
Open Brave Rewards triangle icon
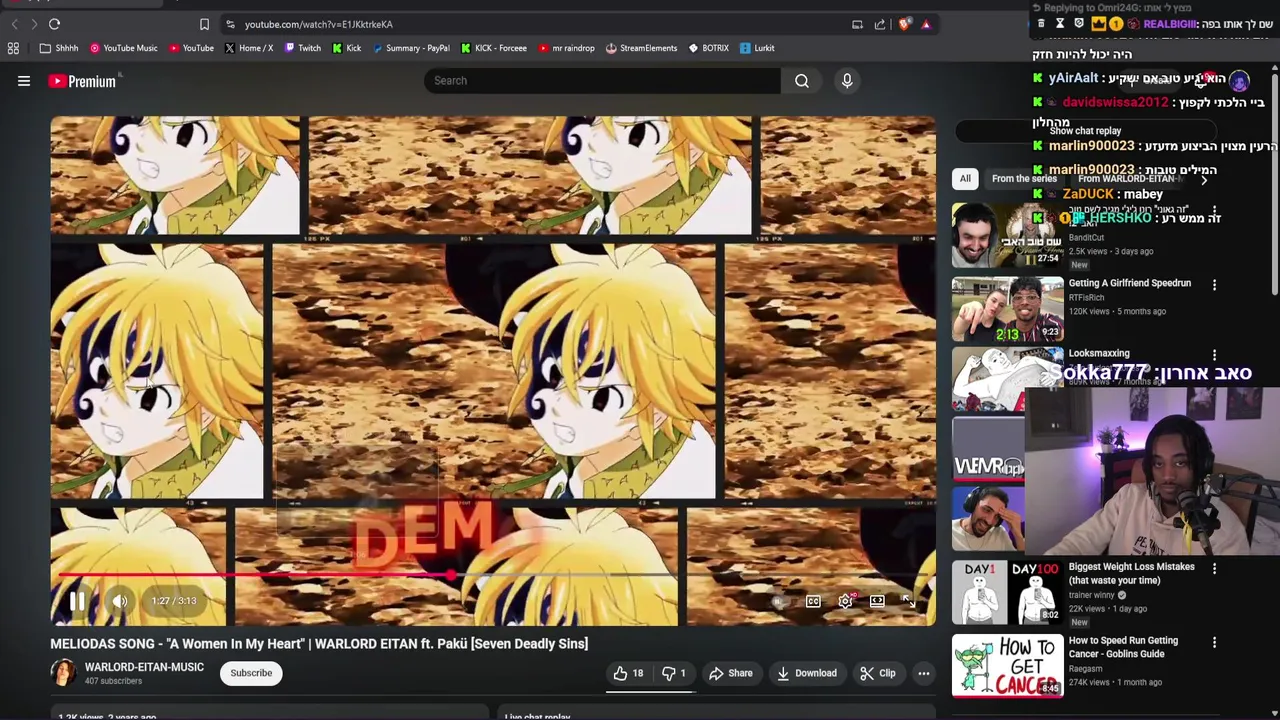coord(926,24)
